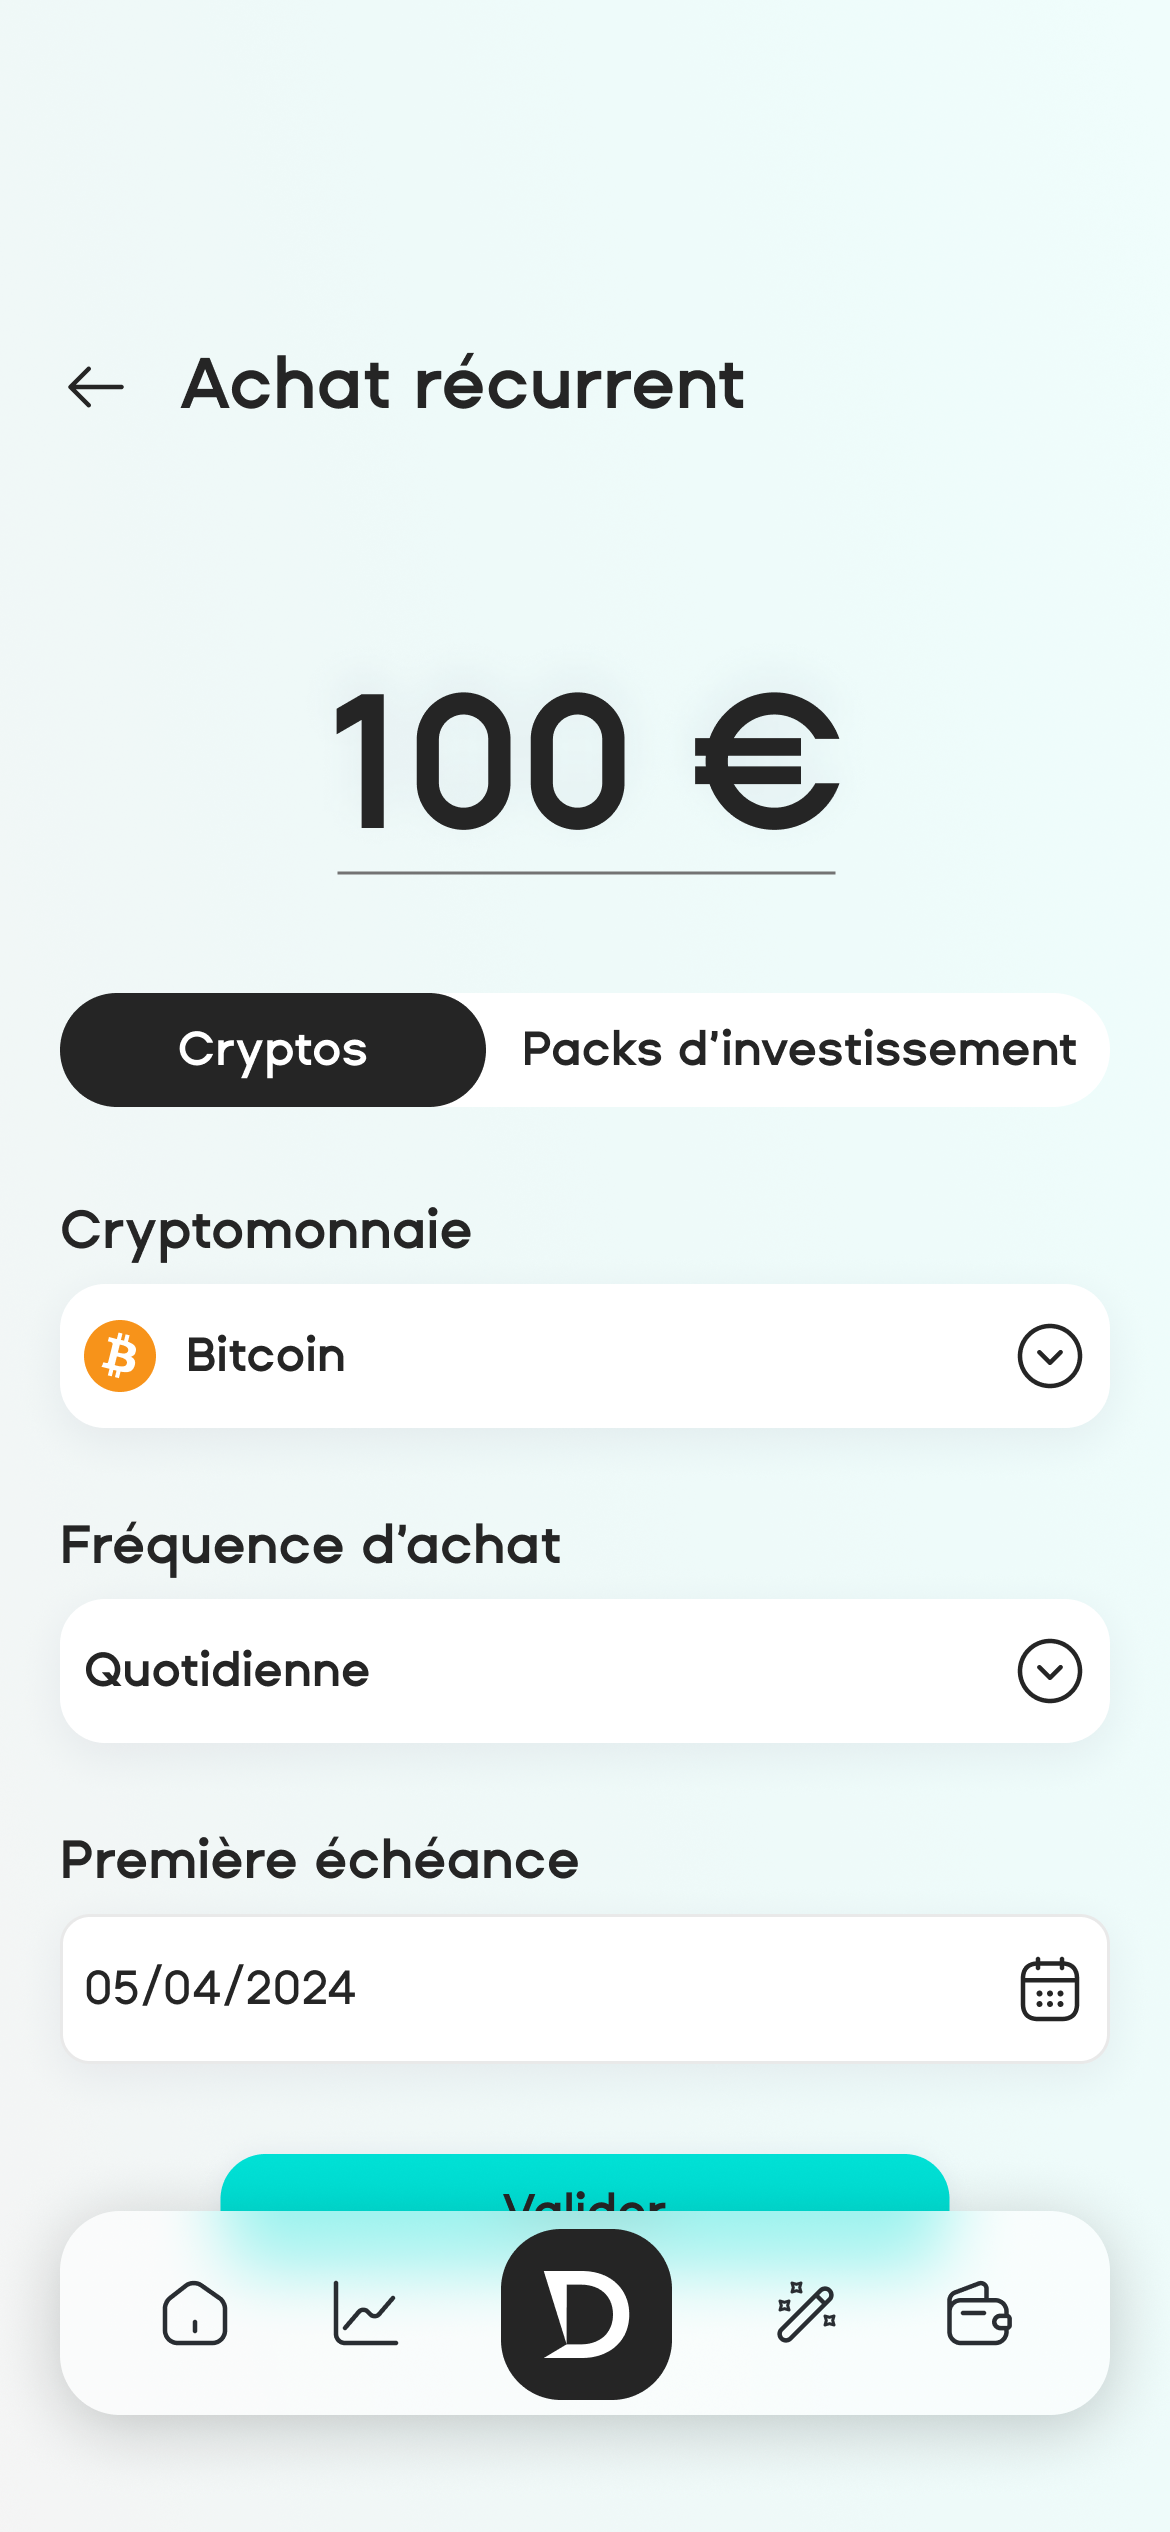1170x2532 pixels.
Task: Click the 05/04/2024 date field
Action: [x=500, y=1988]
